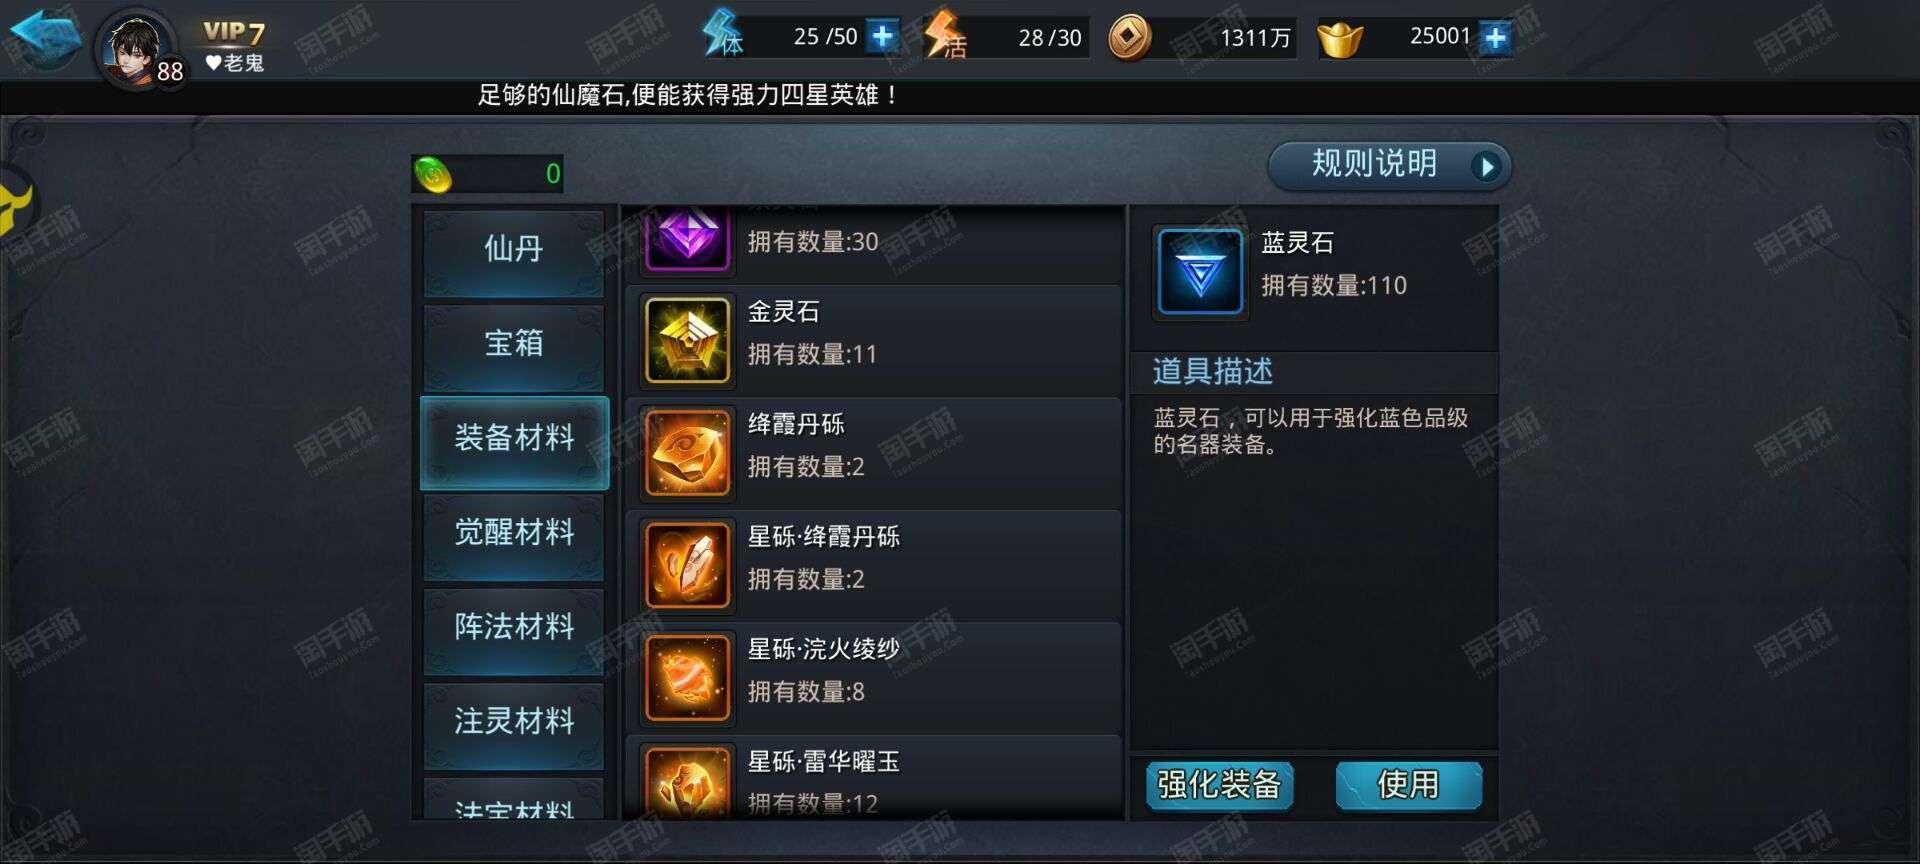Tap the purple gem item icon
This screenshot has width=1920, height=864.
click(687, 238)
